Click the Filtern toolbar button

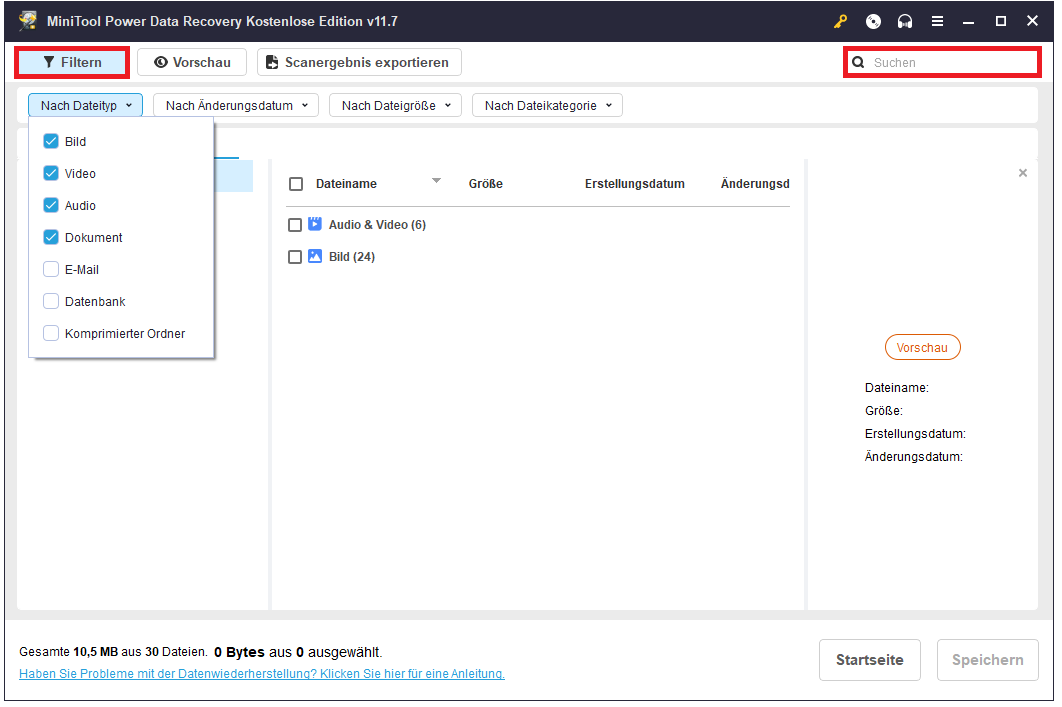coord(72,62)
